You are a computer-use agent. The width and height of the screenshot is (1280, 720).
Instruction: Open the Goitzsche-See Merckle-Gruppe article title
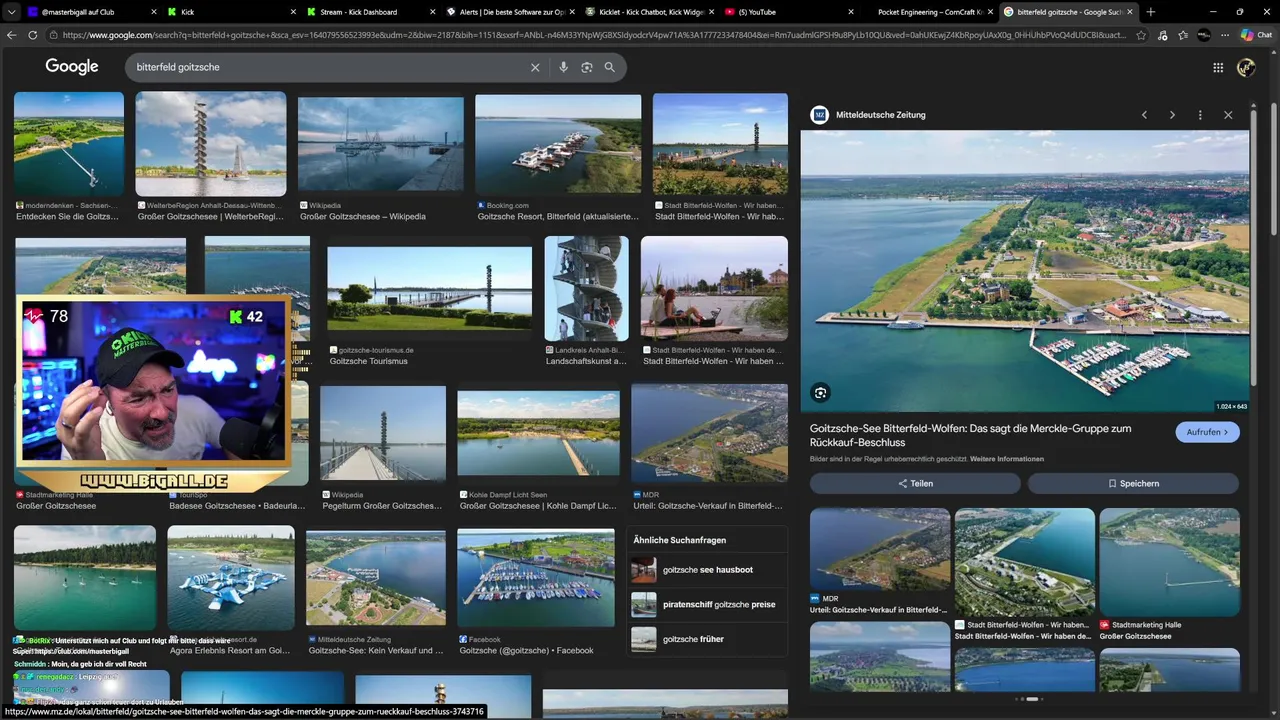(970, 435)
